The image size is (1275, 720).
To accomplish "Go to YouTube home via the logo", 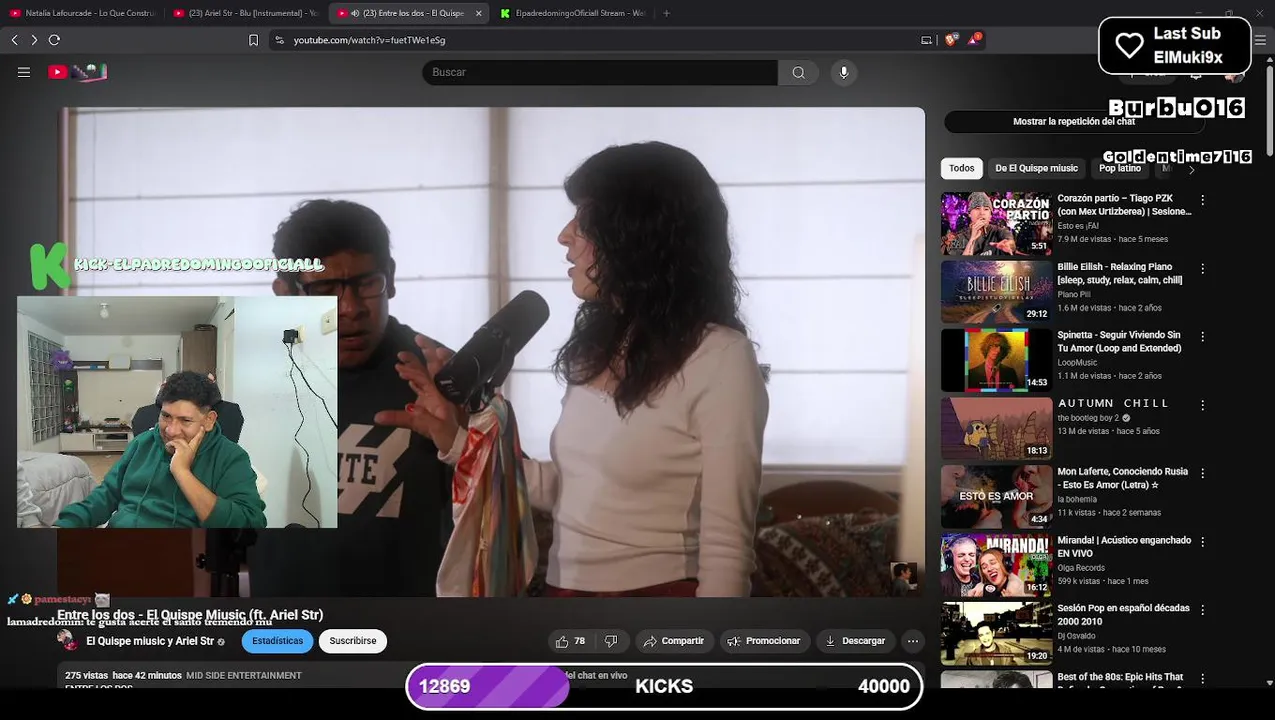I will point(77,72).
